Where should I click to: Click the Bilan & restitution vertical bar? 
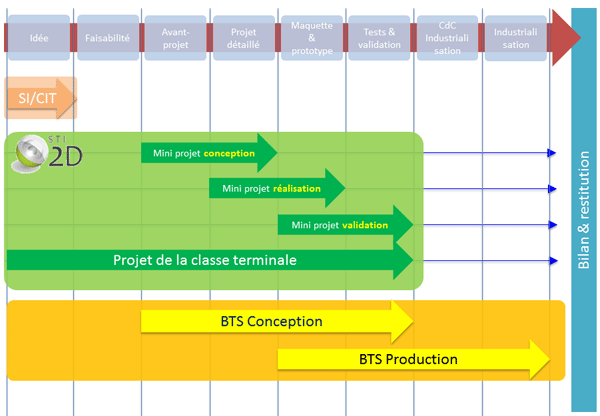point(584,210)
